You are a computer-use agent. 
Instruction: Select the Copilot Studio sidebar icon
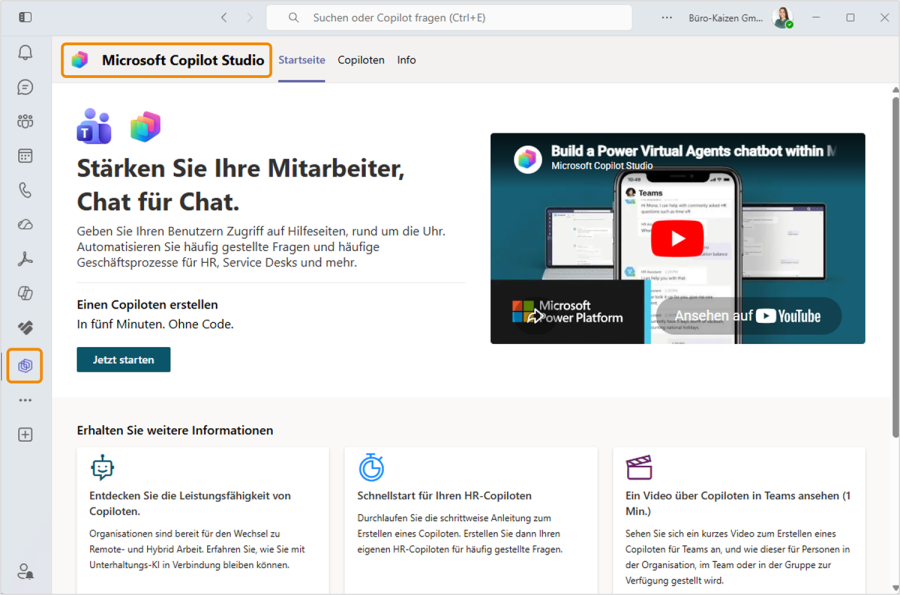(25, 365)
